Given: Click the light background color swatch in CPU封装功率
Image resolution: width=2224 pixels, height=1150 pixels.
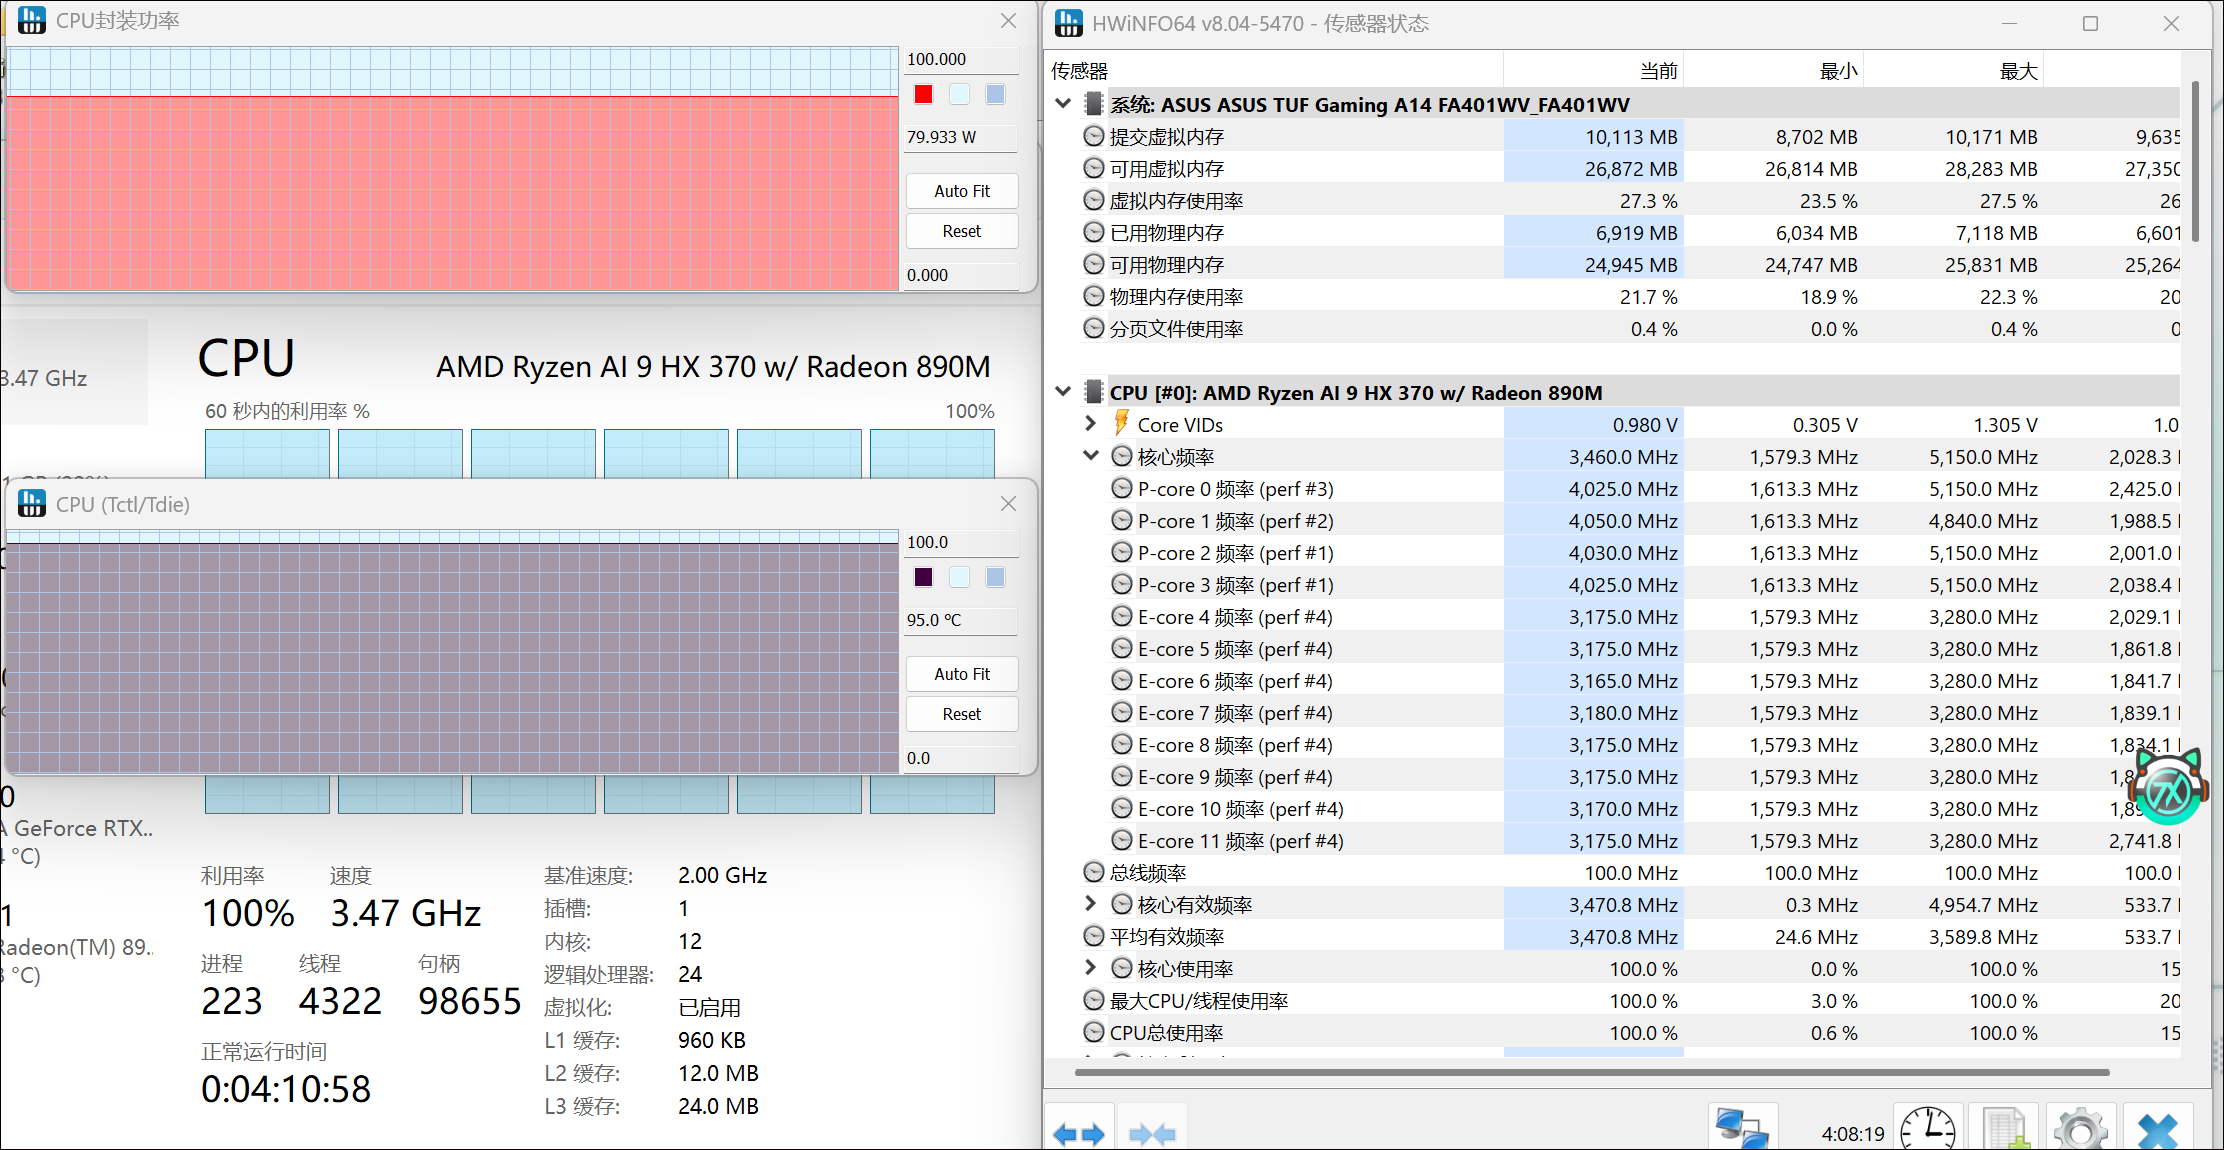Looking at the screenshot, I should 959,94.
